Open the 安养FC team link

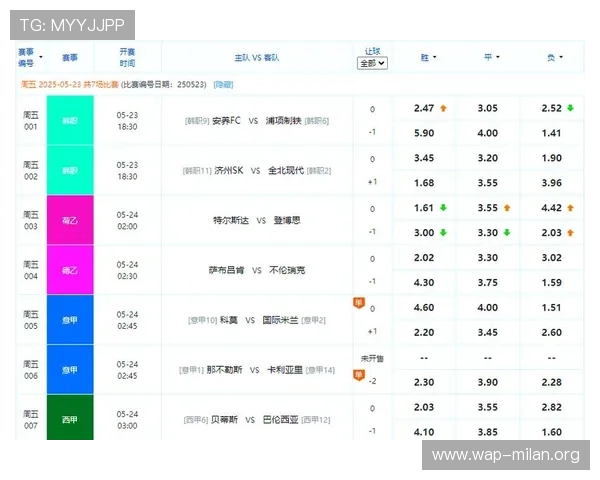pos(226,121)
